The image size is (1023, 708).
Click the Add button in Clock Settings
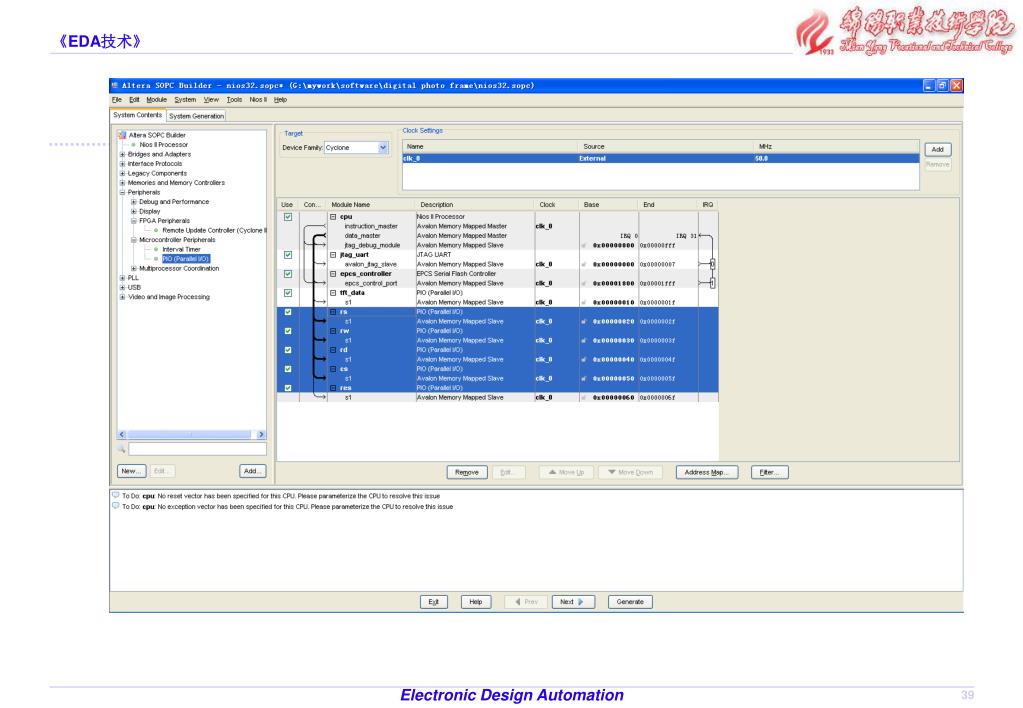(x=938, y=149)
